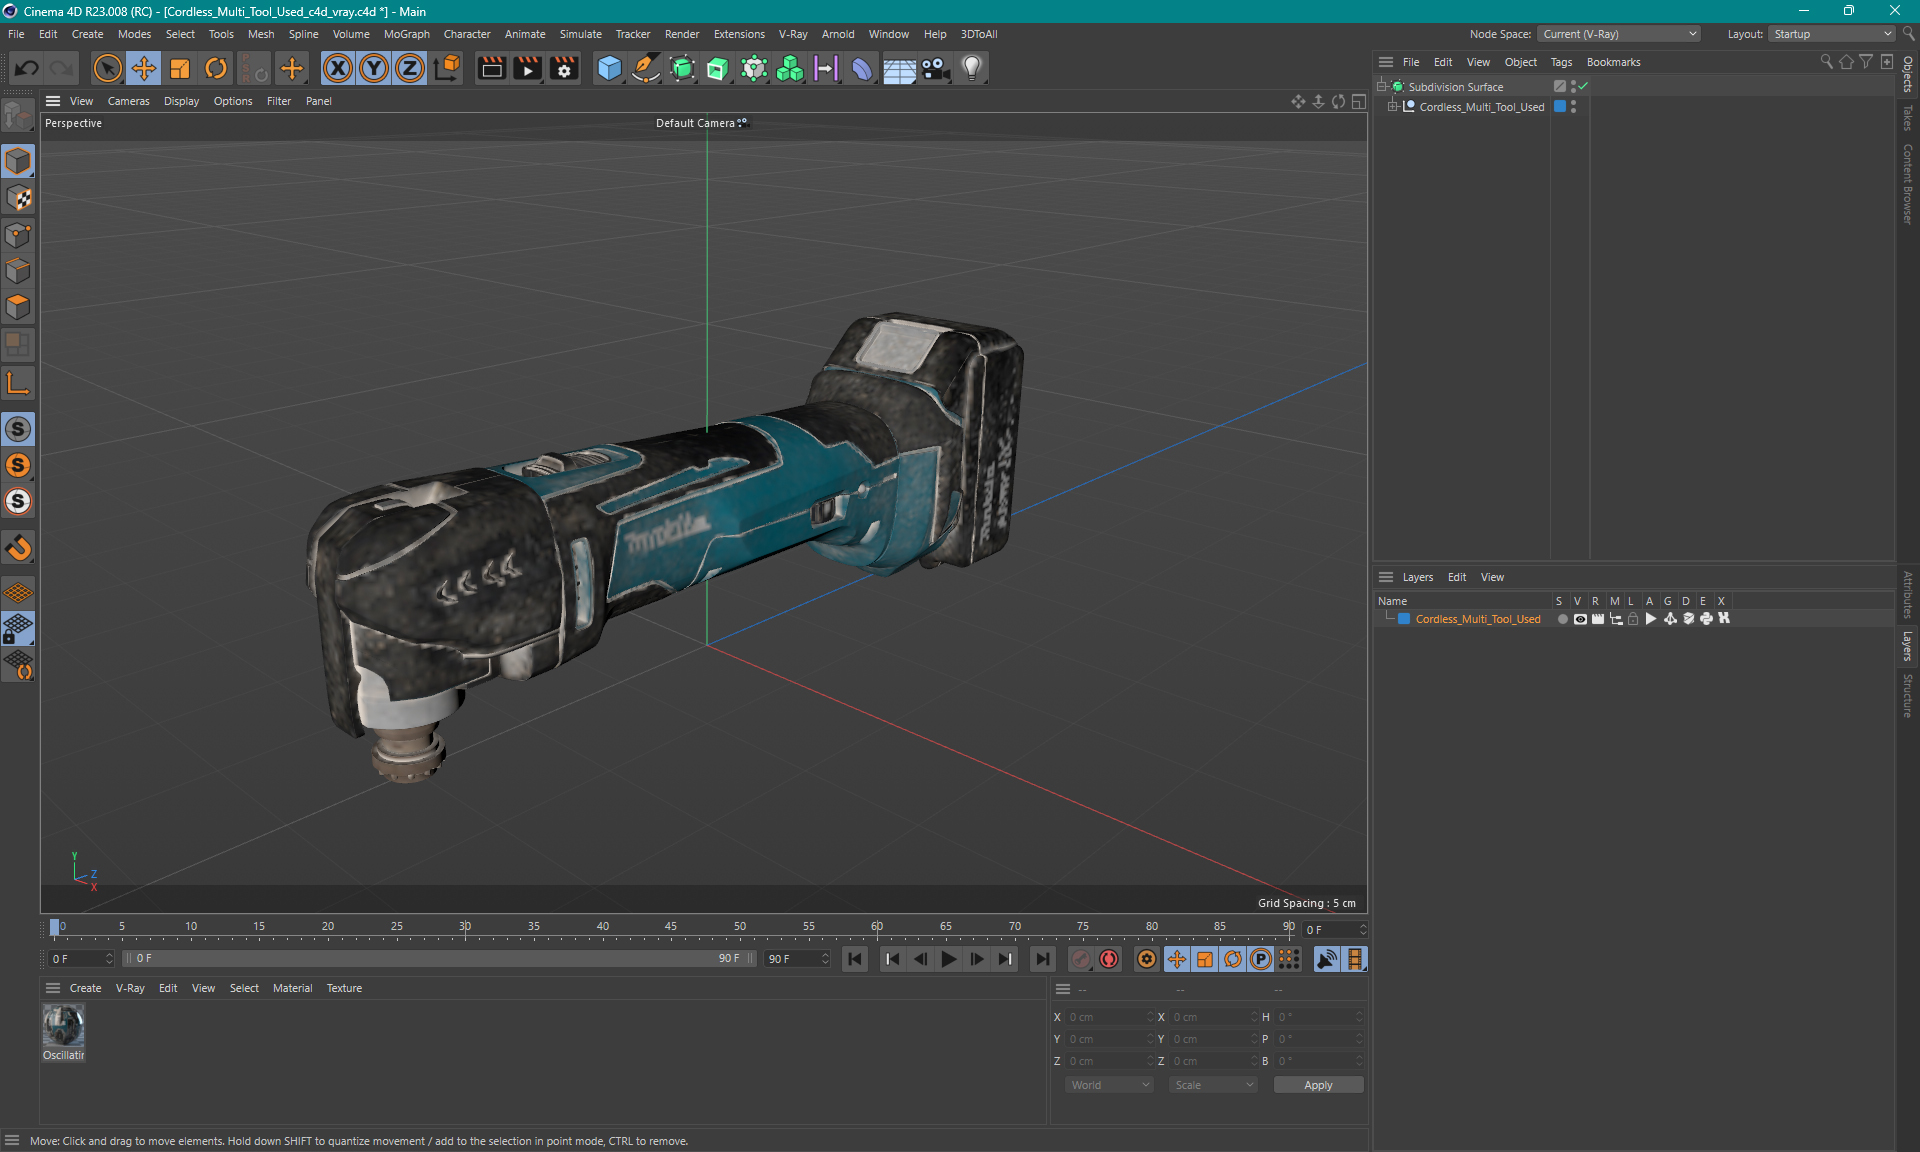
Task: Click Render View clapperboard icon
Action: pyautogui.click(x=491, y=68)
